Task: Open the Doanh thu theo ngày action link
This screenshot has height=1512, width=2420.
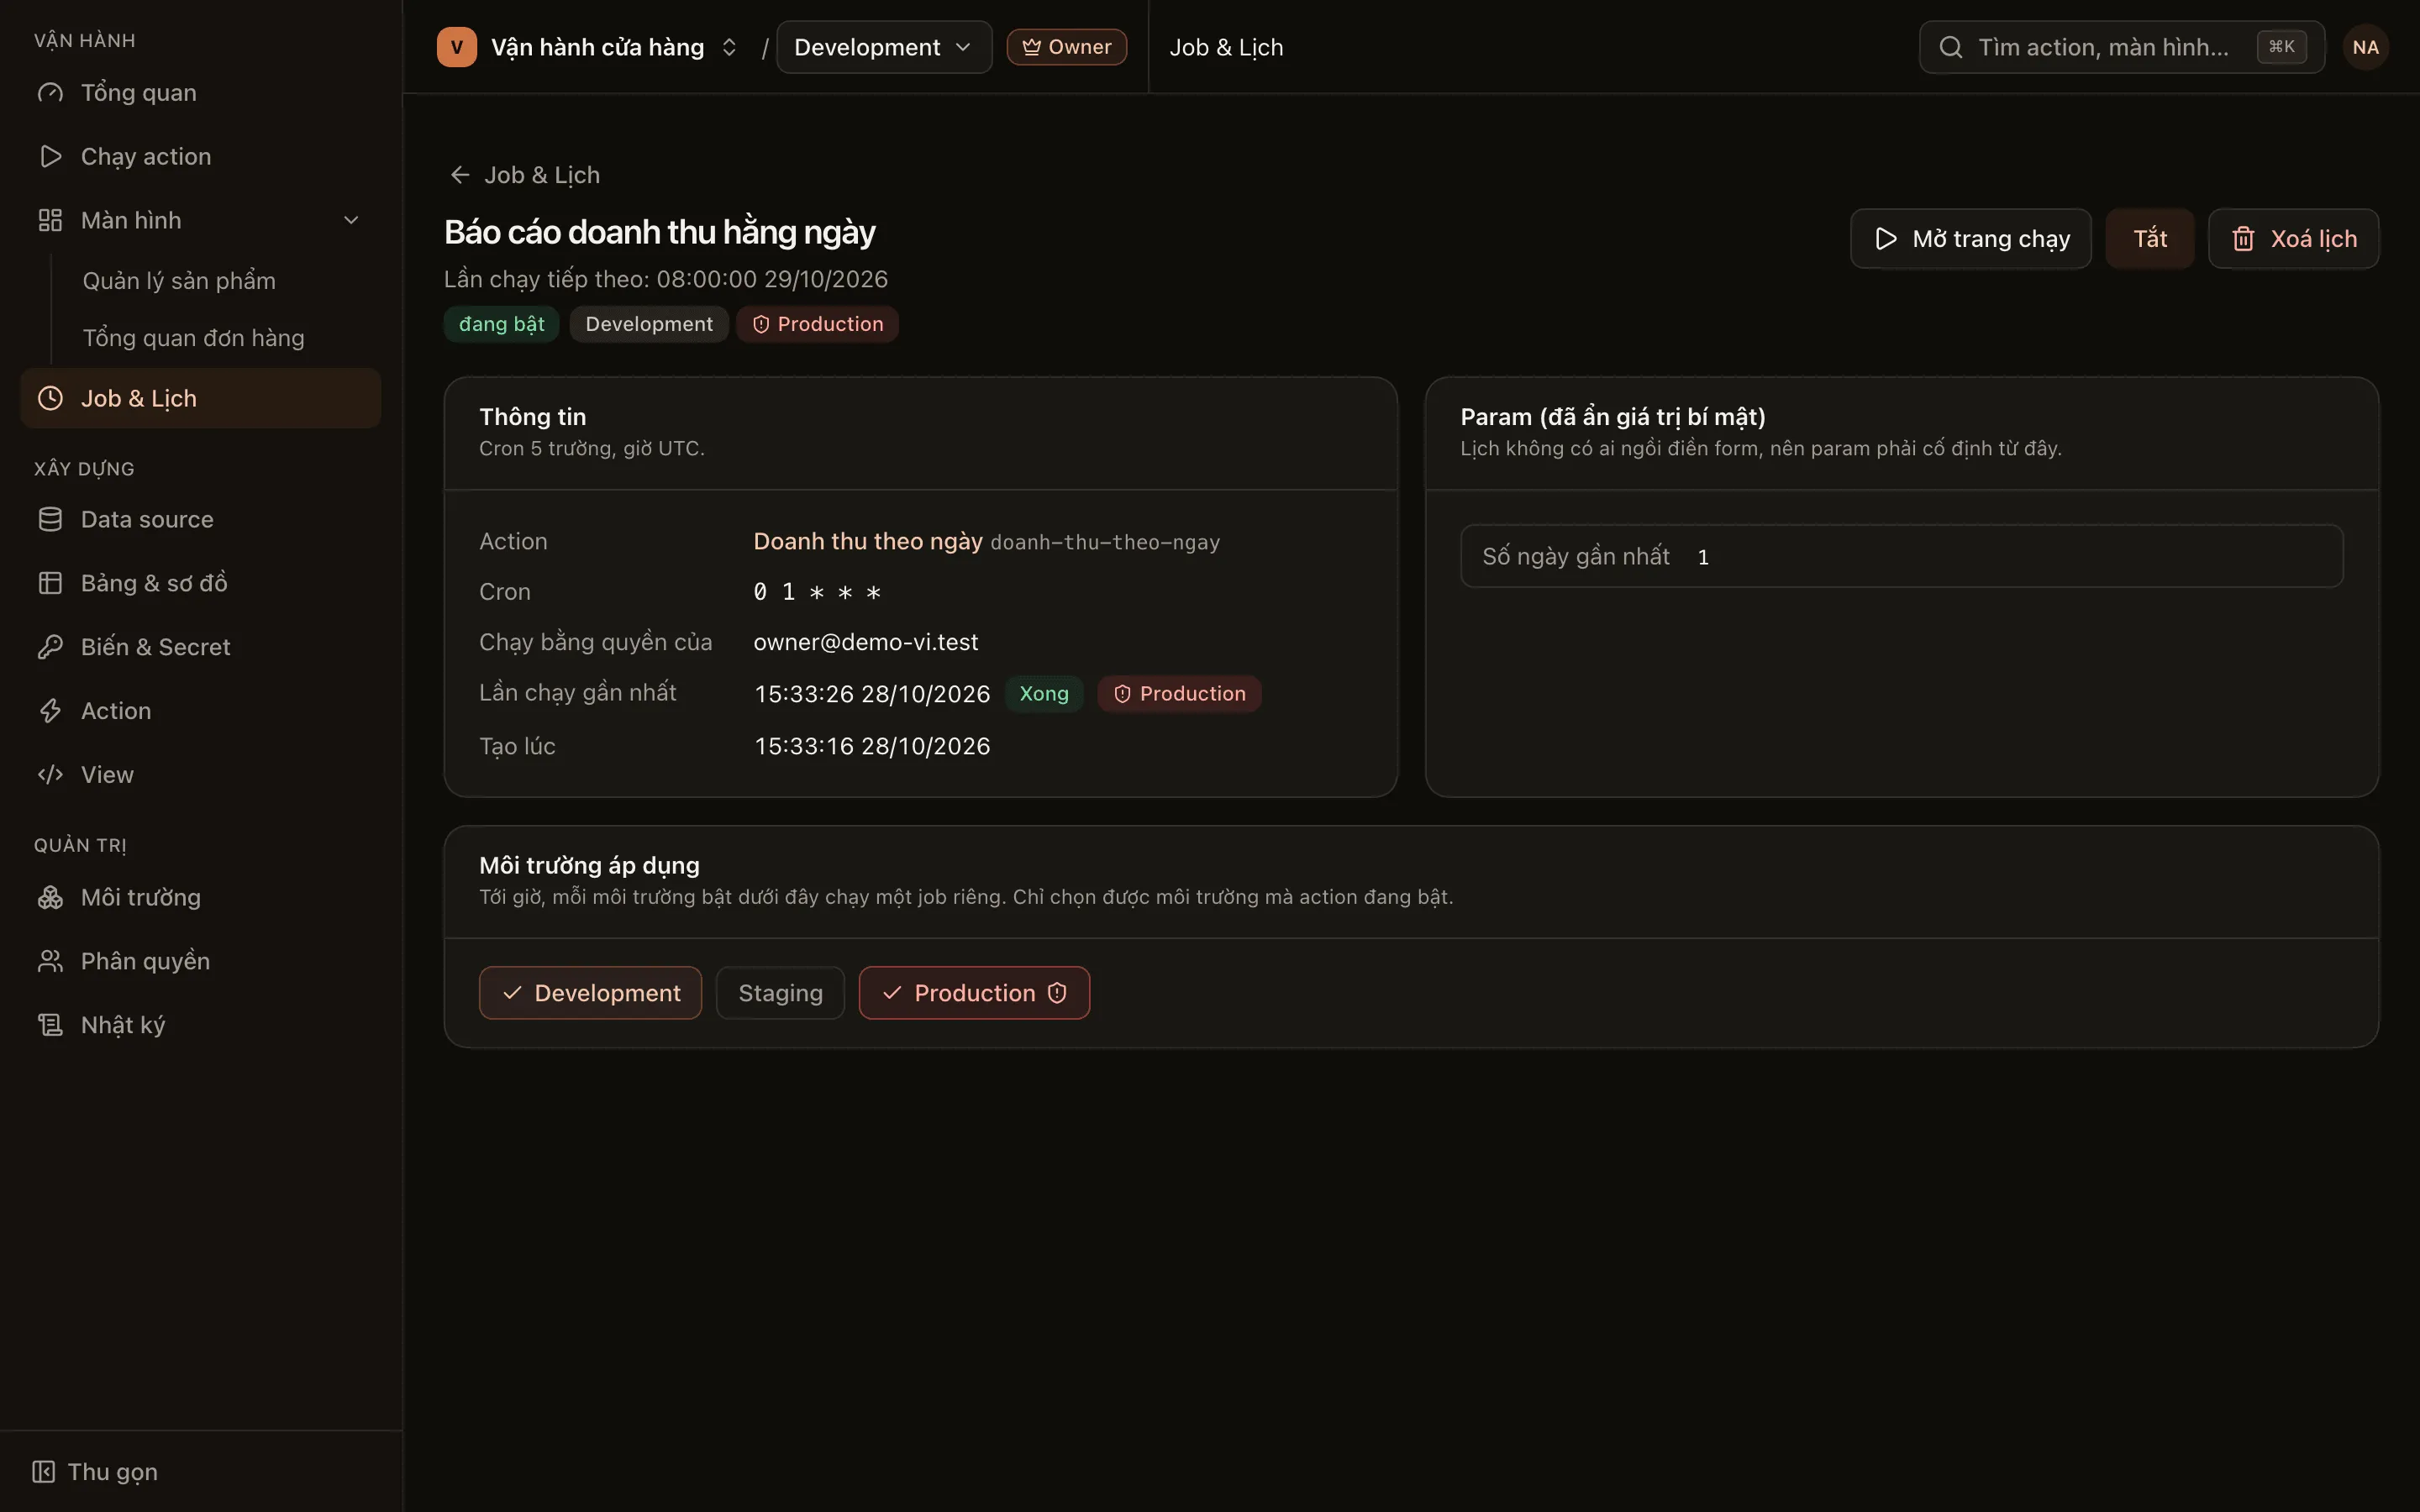Action: [x=867, y=541]
